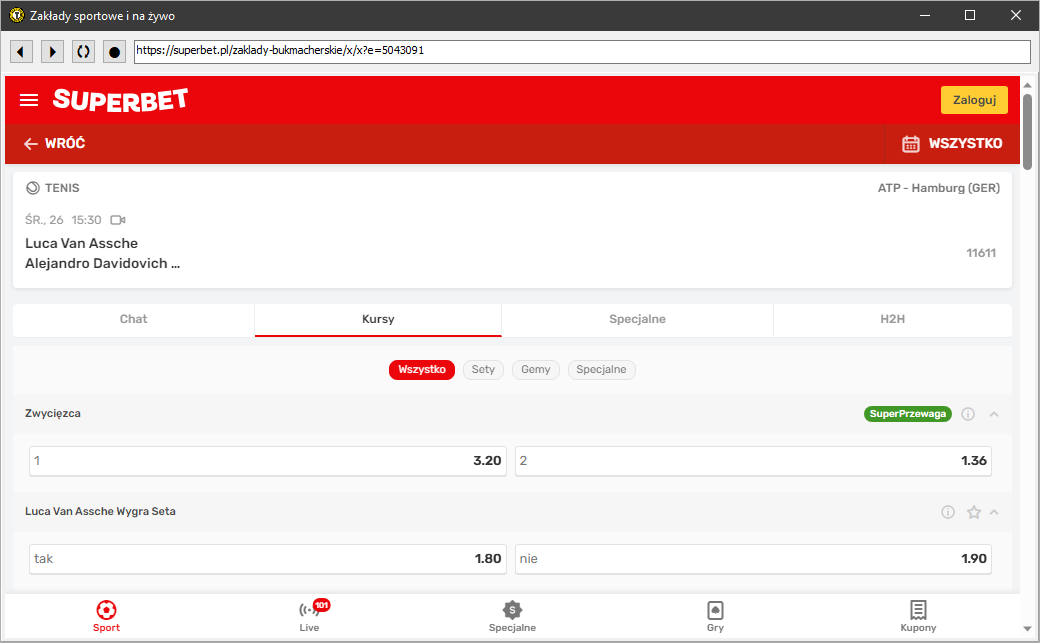Bet on player 1 at odds 3.20
Screen dimensions: 1040x643
tap(267, 461)
